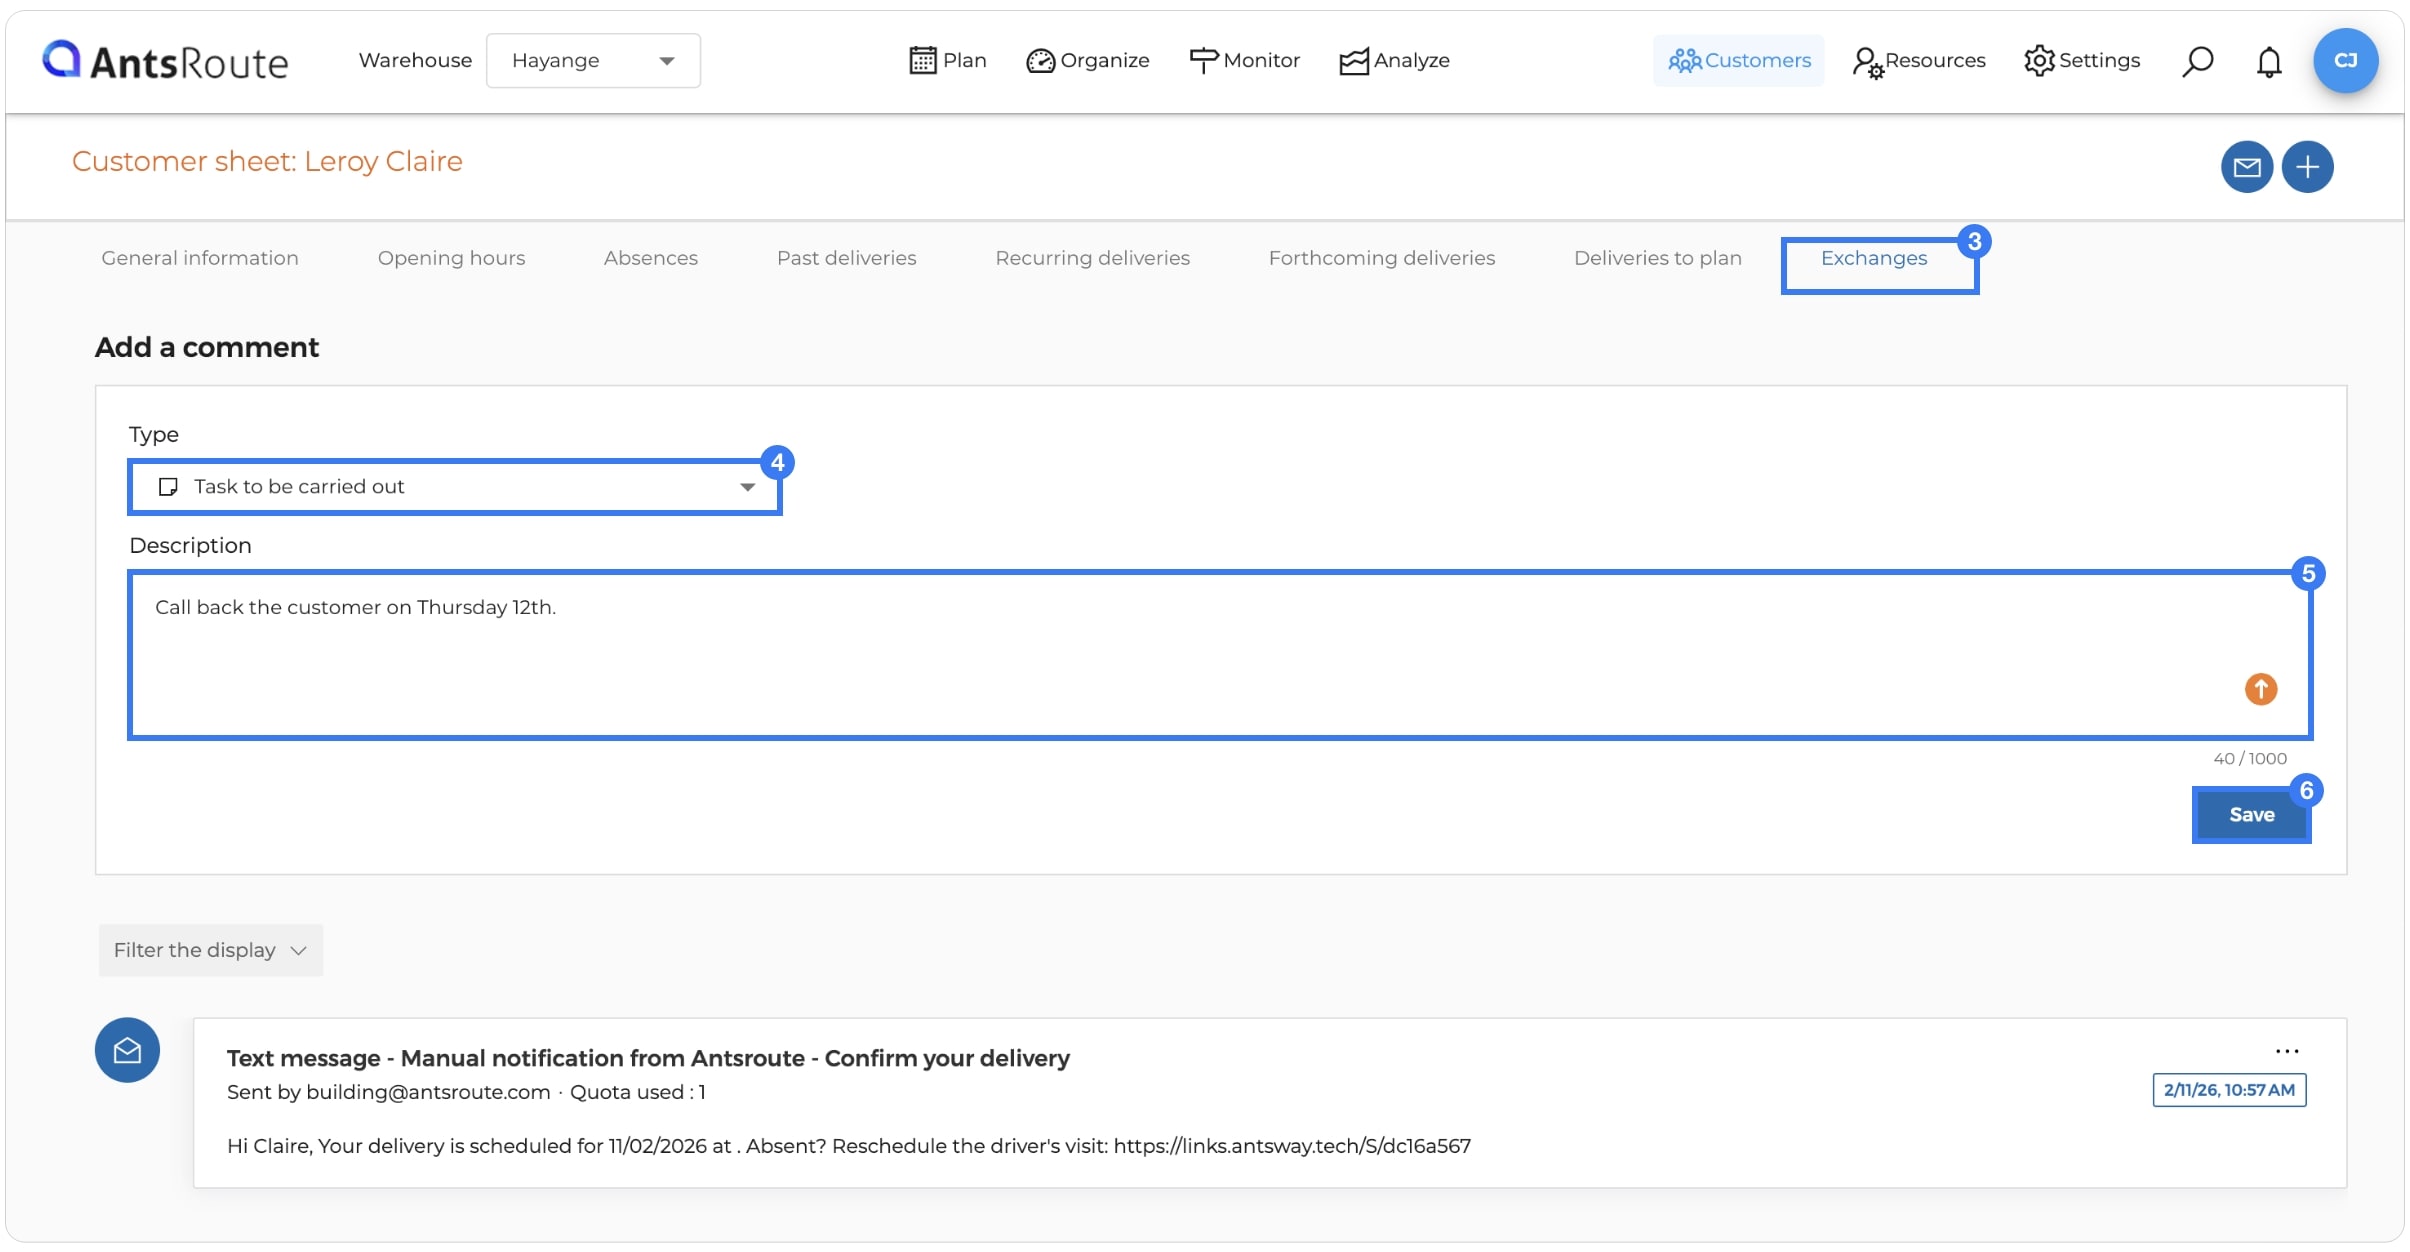
Task: Click the 'Customer sheet: Leroy Claire' heading
Action: [267, 161]
